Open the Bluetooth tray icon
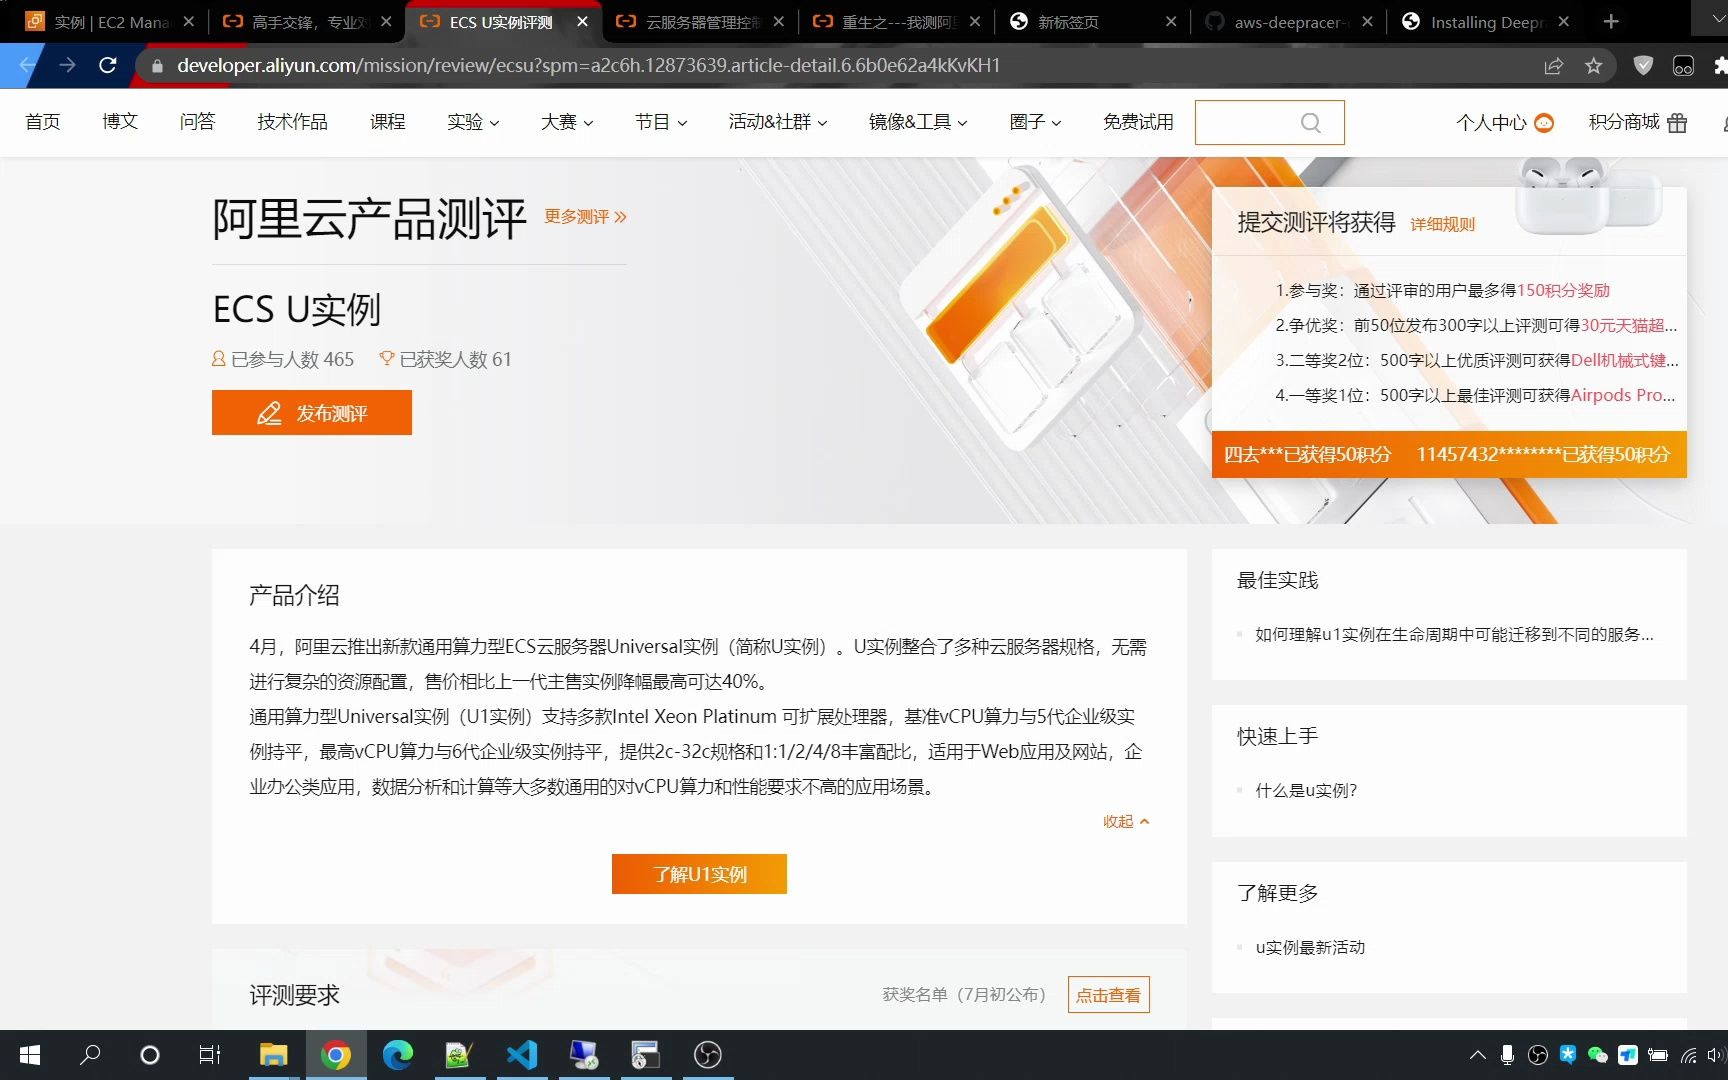The height and width of the screenshot is (1080, 1728). coord(1568,1055)
